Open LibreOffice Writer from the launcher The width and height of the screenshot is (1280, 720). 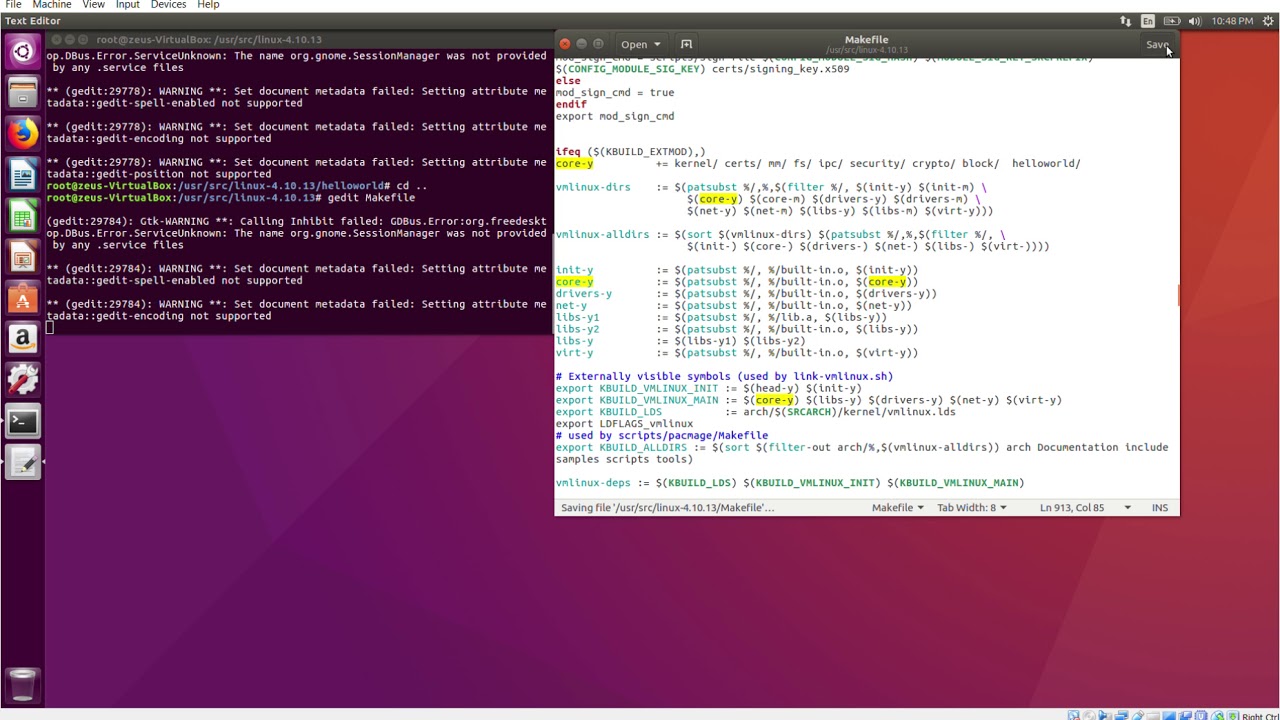tap(22, 175)
